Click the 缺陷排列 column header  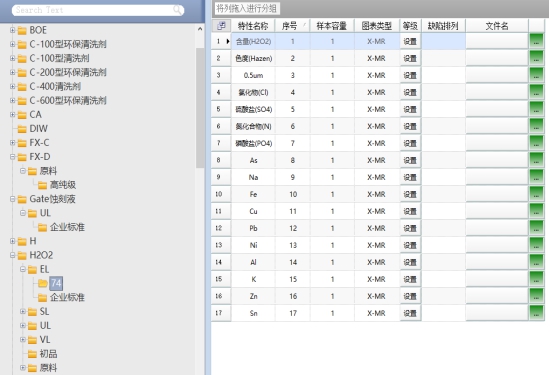point(443,26)
